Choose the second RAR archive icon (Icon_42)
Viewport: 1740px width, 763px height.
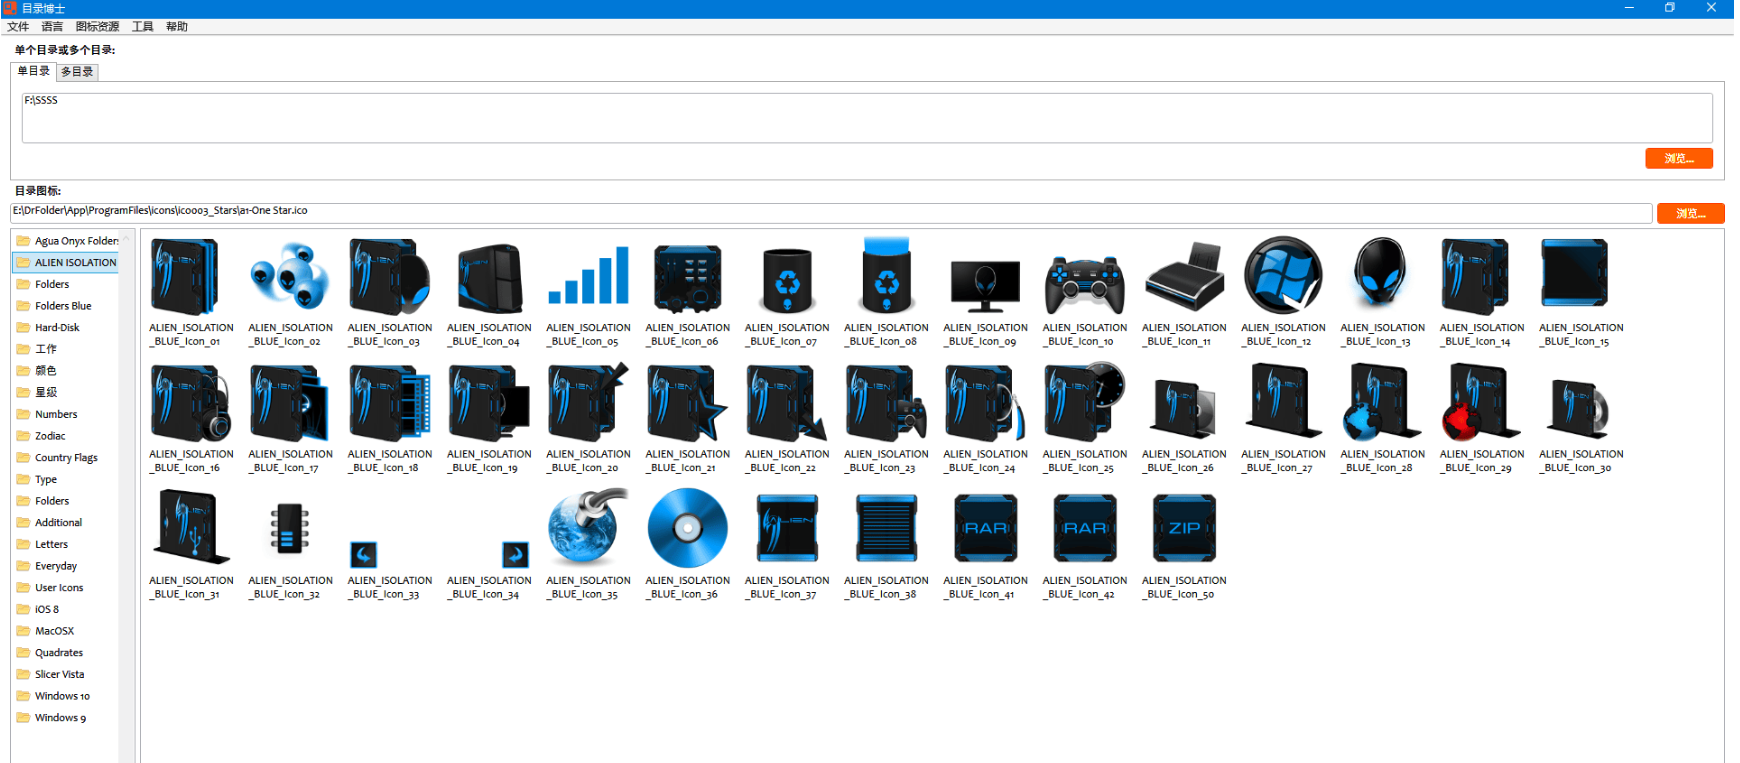[1084, 528]
